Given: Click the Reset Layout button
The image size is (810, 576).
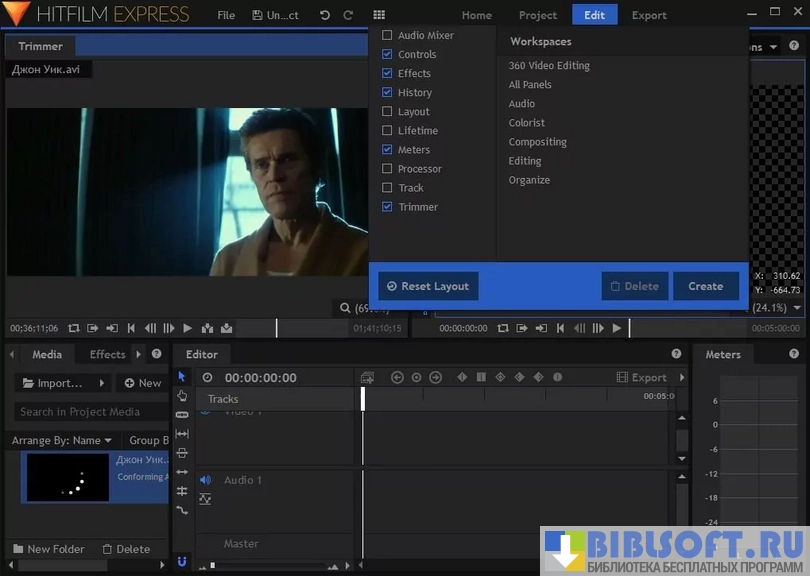Looking at the screenshot, I should [427, 286].
